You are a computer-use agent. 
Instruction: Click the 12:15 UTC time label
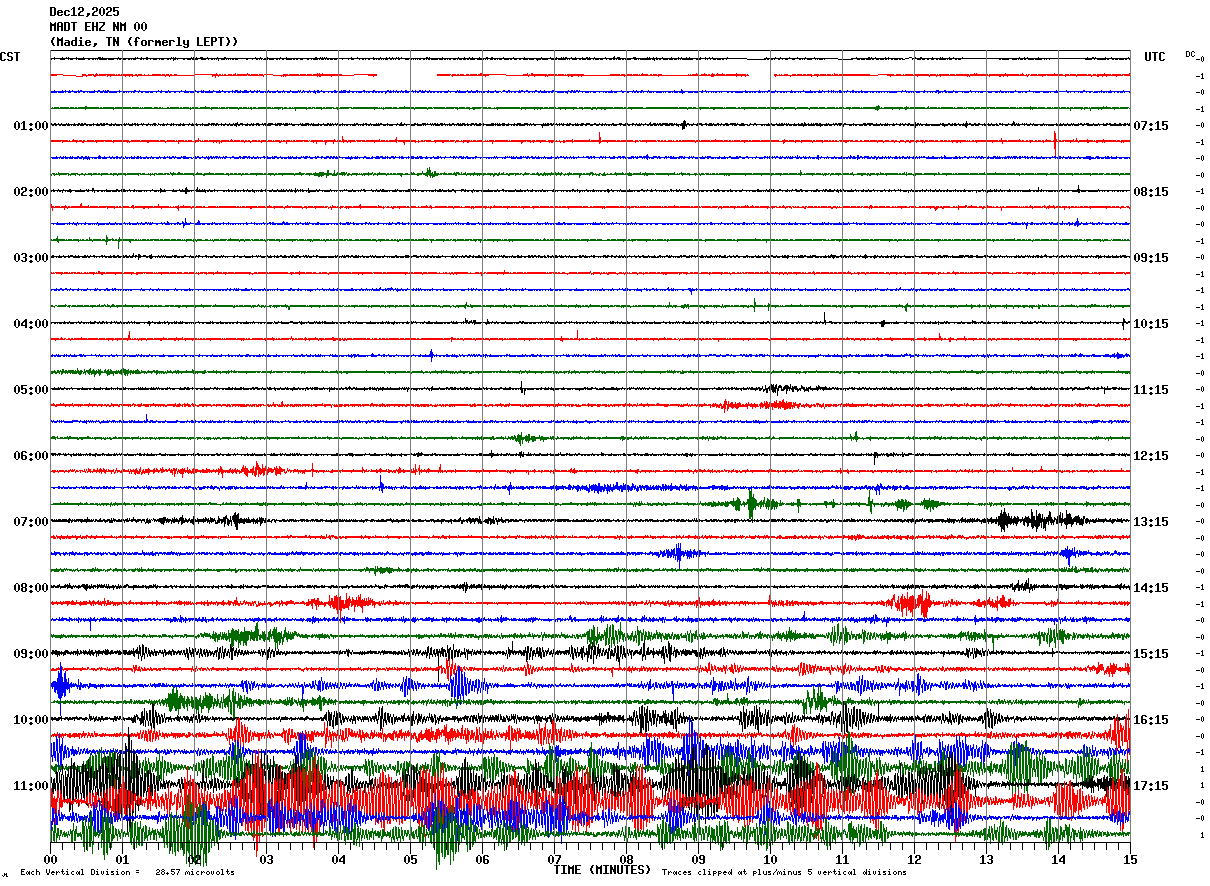1151,456
